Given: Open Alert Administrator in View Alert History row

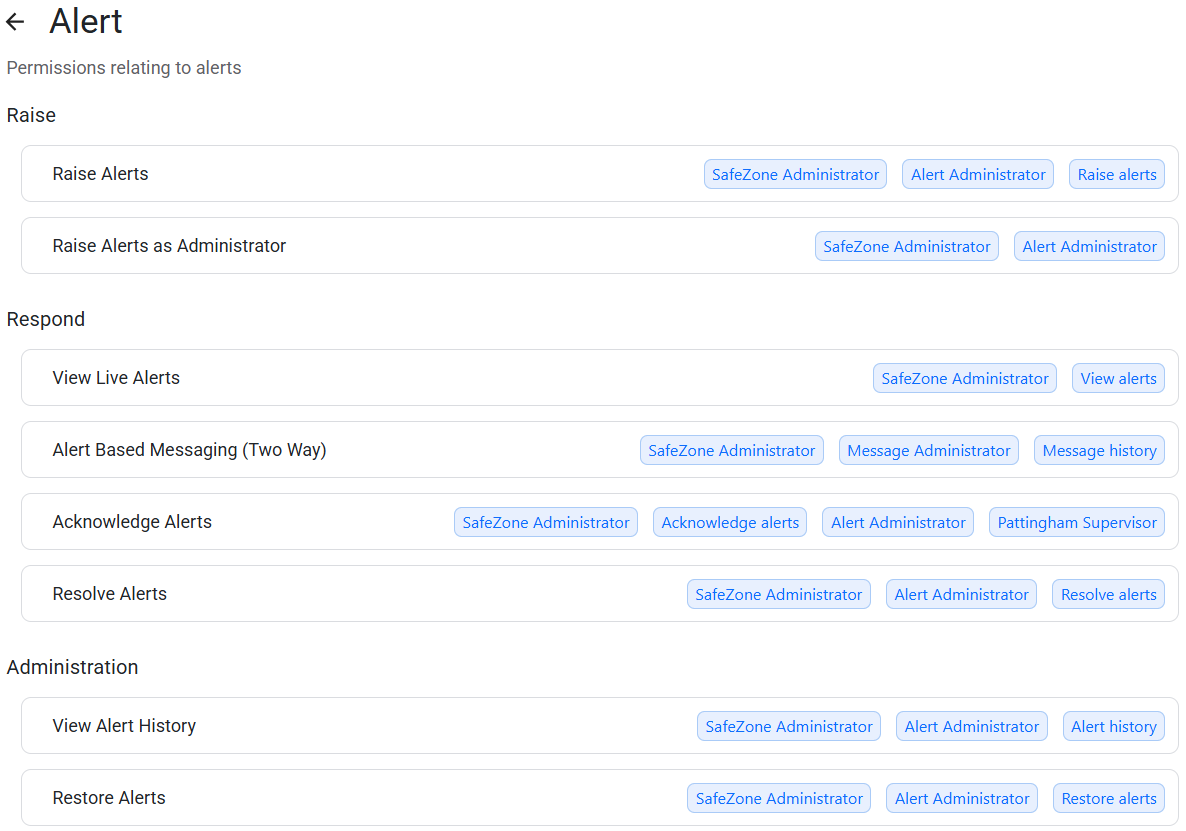Looking at the screenshot, I should pyautogui.click(x=972, y=726).
